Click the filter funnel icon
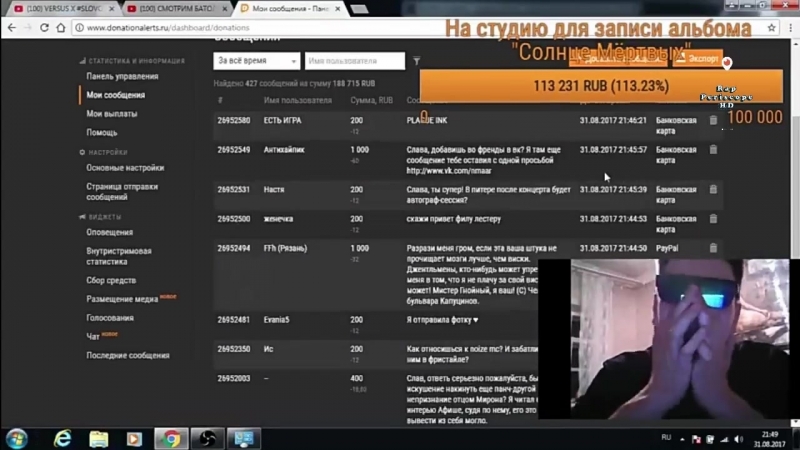800x450 pixels. click(416, 61)
